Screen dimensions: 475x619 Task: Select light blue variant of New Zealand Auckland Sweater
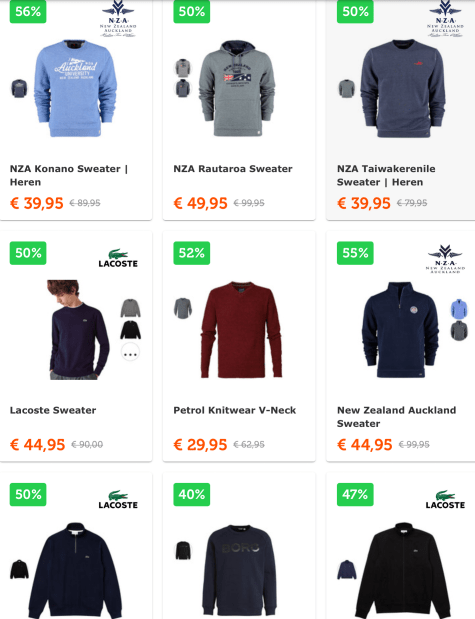(459, 309)
